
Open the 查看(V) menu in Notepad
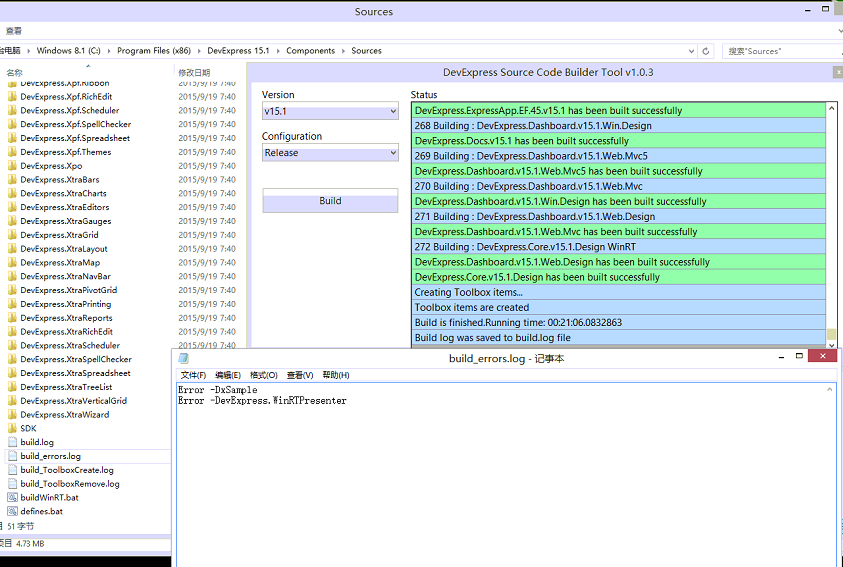click(x=300, y=375)
